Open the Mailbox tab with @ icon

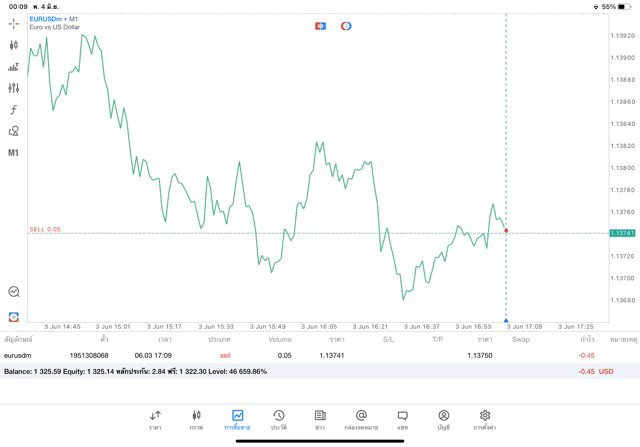[361, 419]
